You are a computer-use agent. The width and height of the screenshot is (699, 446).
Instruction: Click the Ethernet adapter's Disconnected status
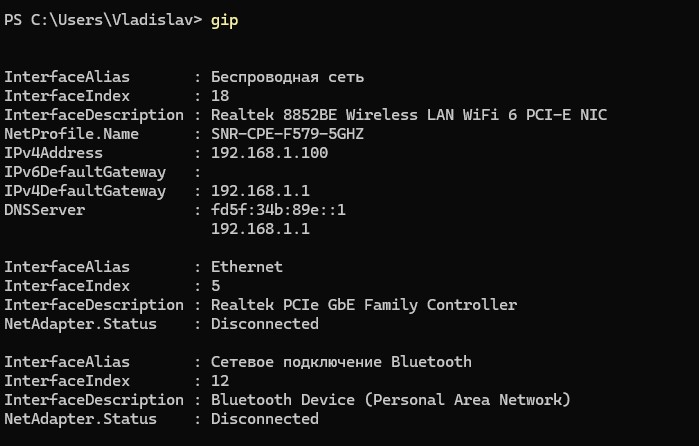(x=265, y=324)
